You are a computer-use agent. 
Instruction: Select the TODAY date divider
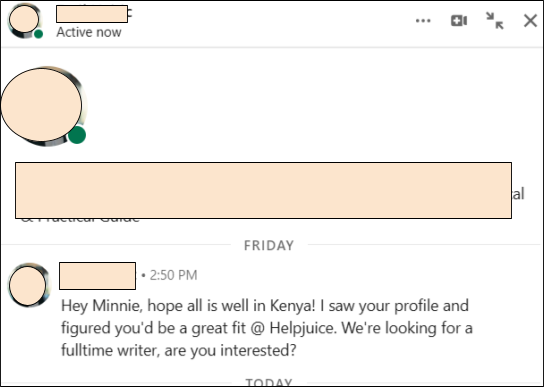269,382
